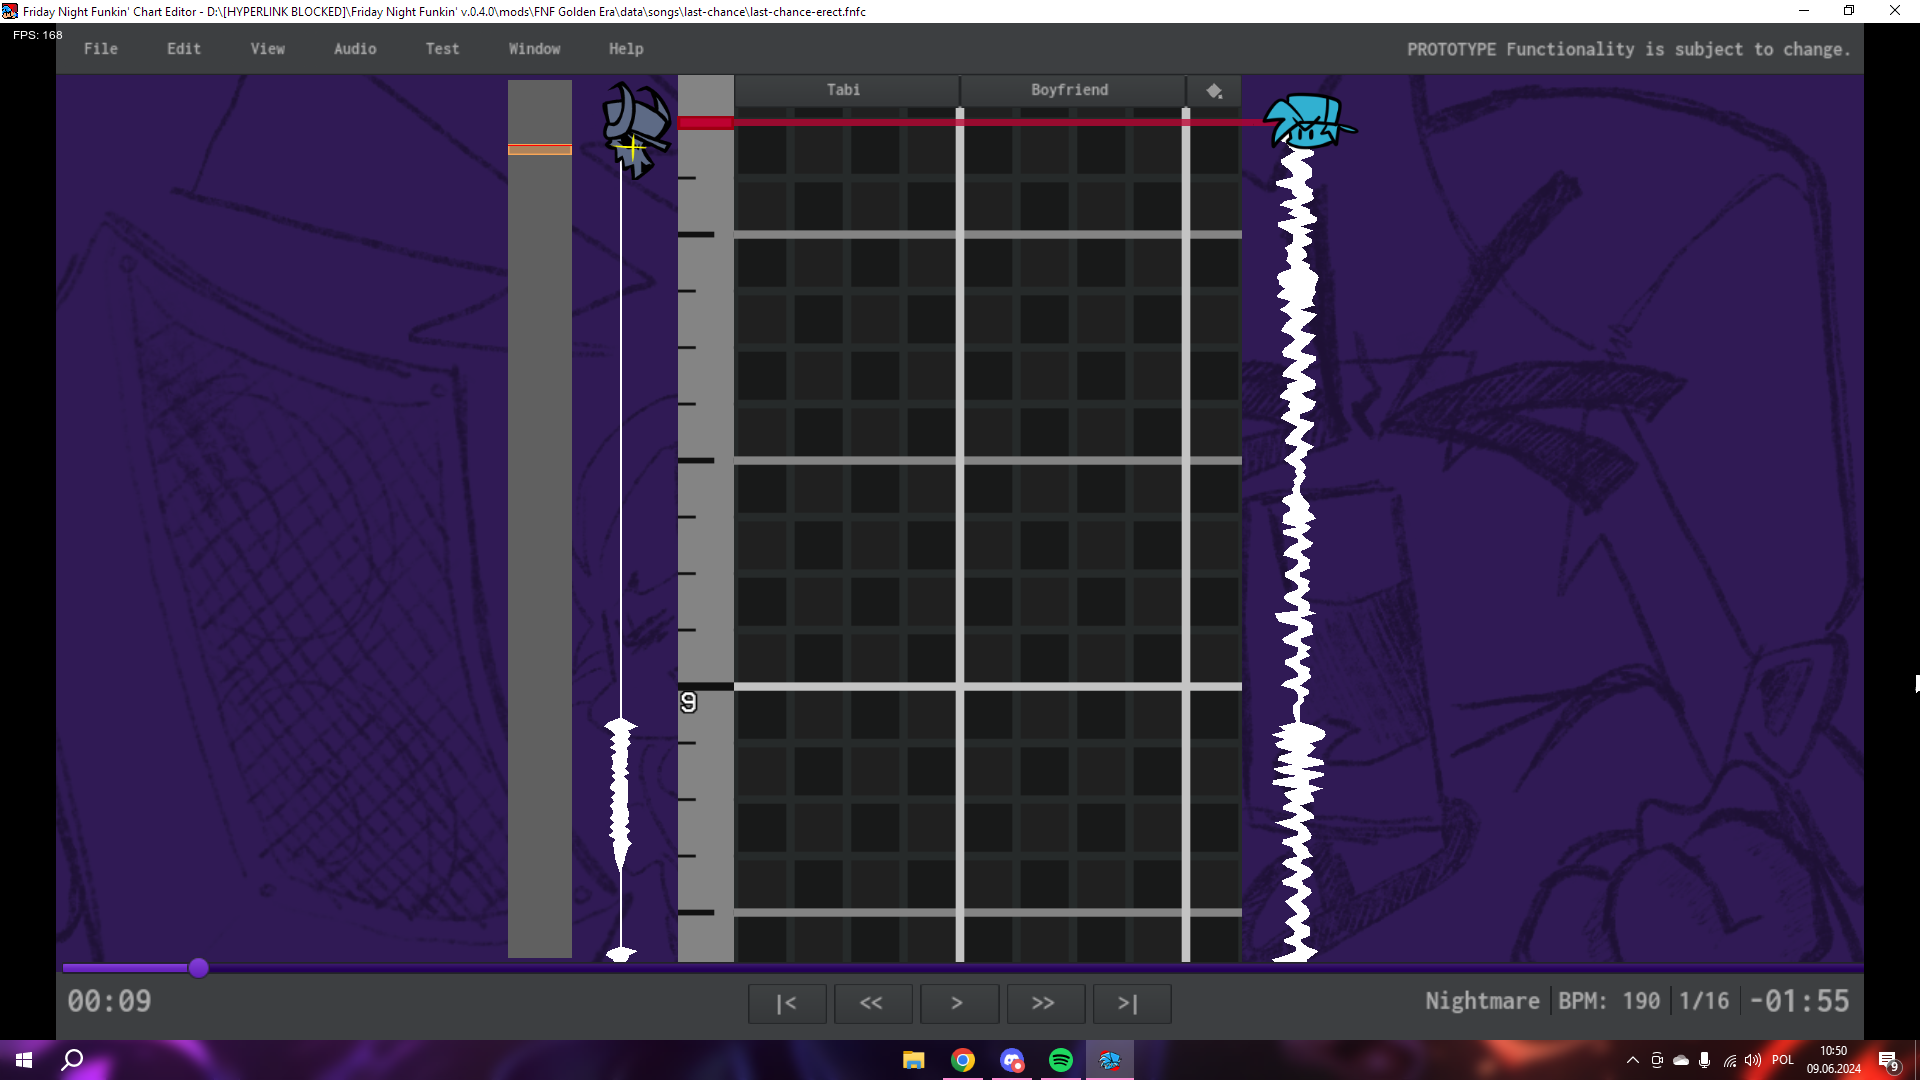Show hidden system tray icons
1920x1080 pixels.
point(1633,1060)
